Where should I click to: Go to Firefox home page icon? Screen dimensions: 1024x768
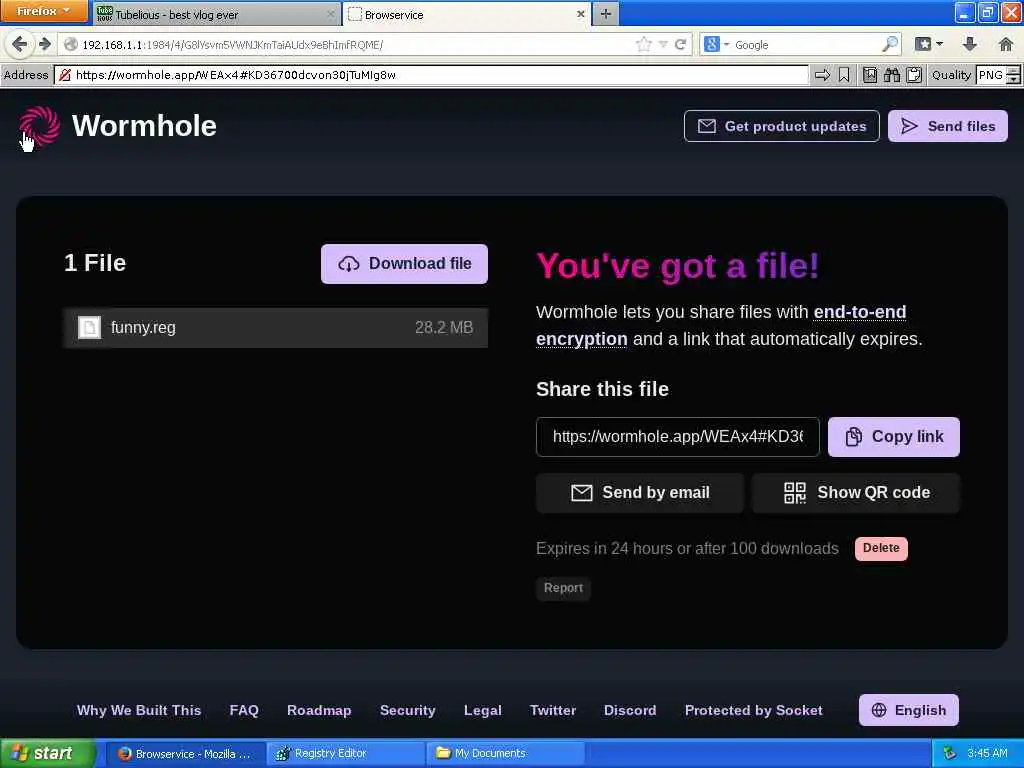pos(1006,44)
